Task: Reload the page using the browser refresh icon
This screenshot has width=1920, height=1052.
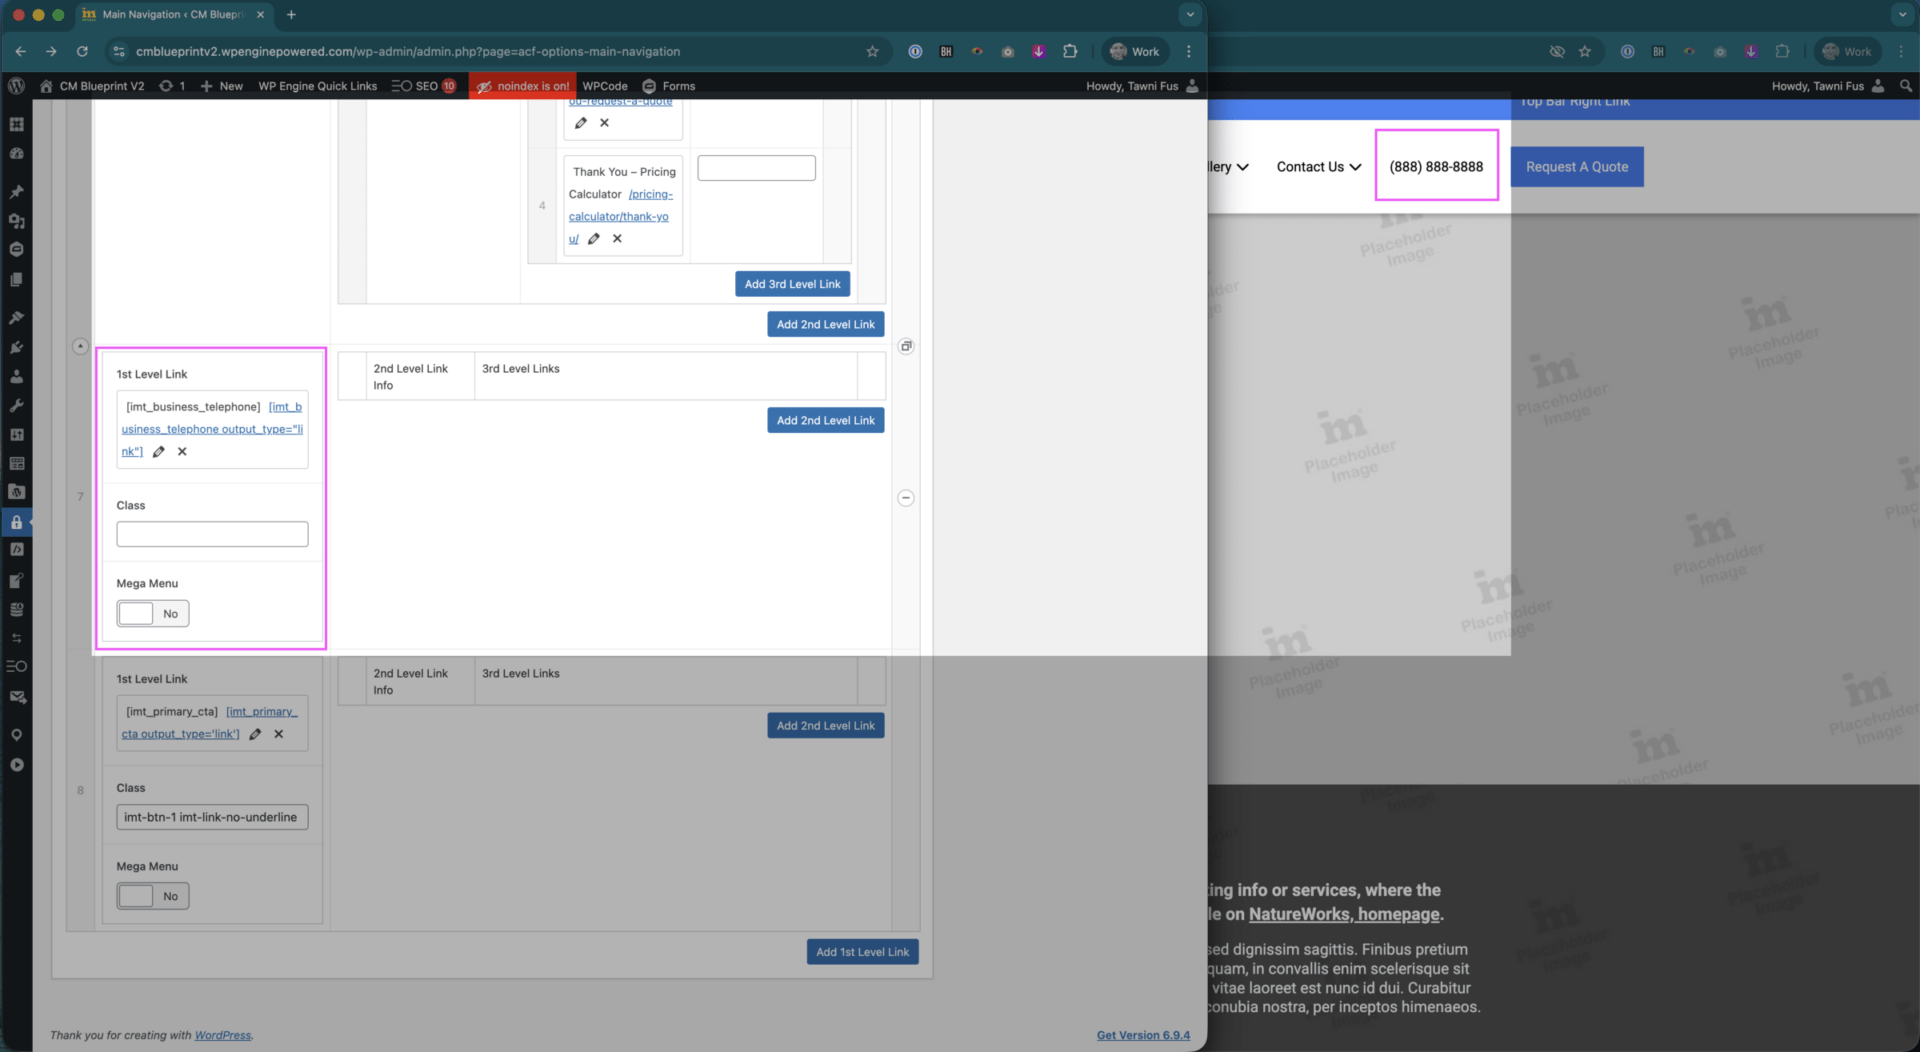Action: pyautogui.click(x=82, y=52)
